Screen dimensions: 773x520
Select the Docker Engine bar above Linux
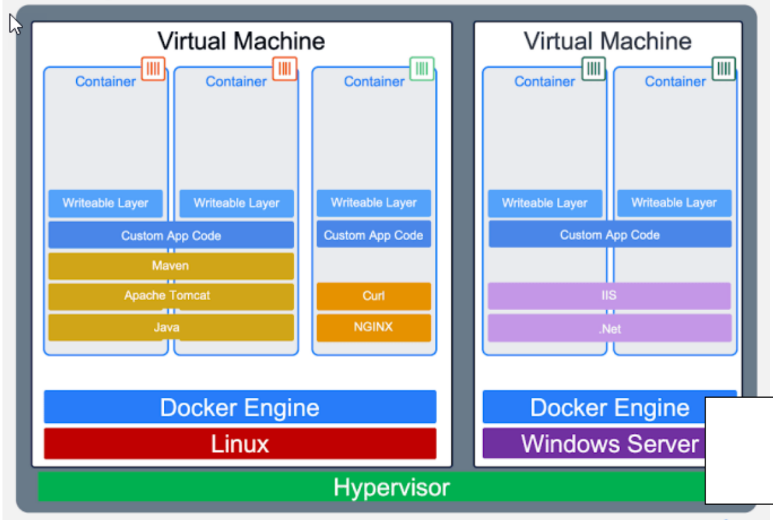click(240, 407)
